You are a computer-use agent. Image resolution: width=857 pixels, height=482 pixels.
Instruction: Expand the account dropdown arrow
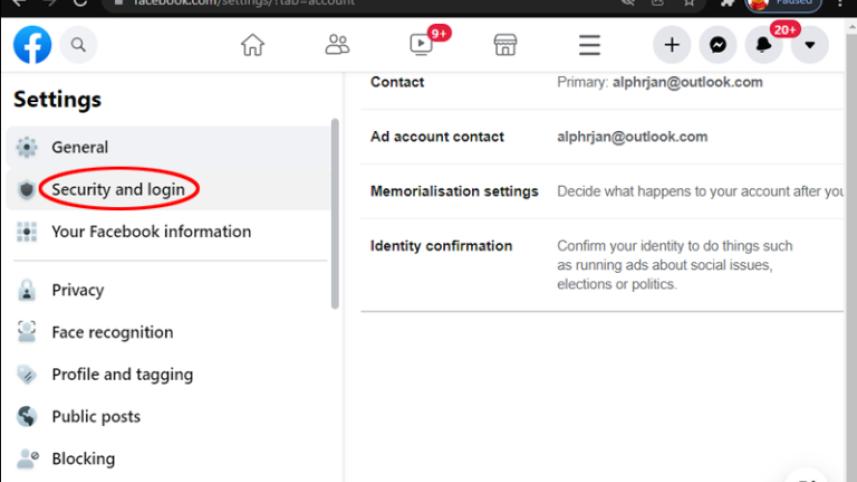point(809,45)
